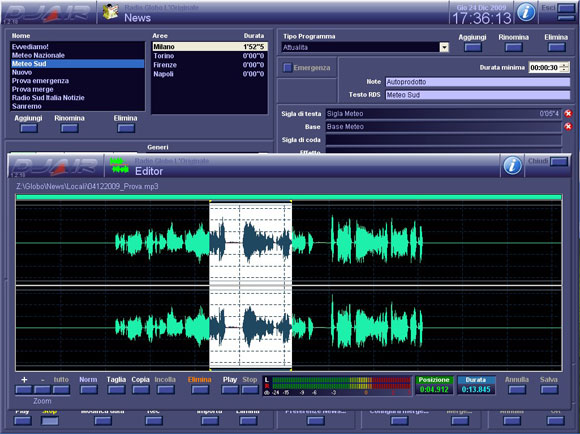The height and width of the screenshot is (434, 580).
Task: Click the Testo RDS field
Action: click(478, 95)
